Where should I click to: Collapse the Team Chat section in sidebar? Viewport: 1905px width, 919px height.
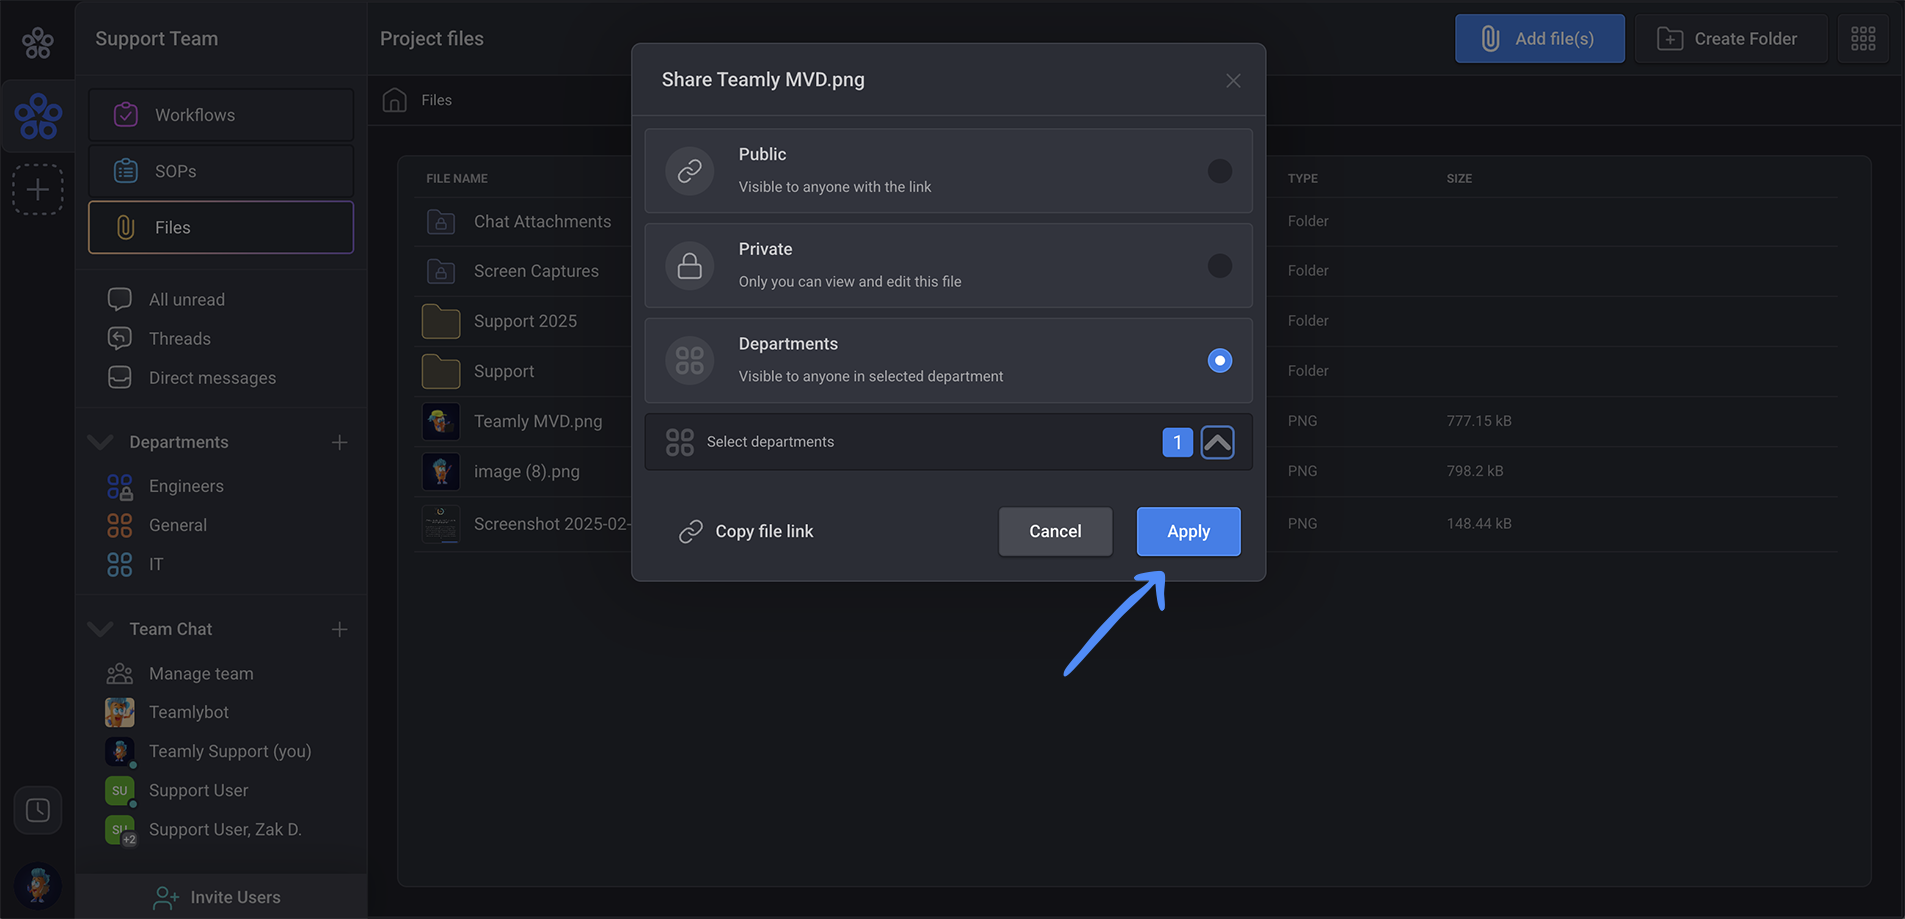tap(100, 629)
